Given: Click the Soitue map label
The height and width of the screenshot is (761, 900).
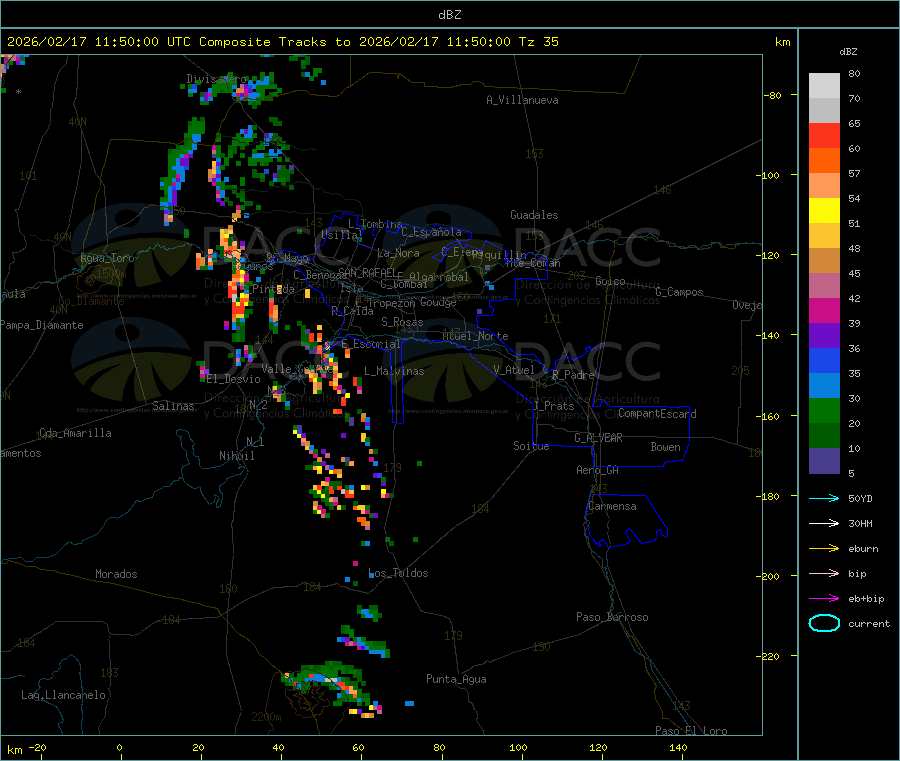Looking at the screenshot, I should (x=531, y=446).
